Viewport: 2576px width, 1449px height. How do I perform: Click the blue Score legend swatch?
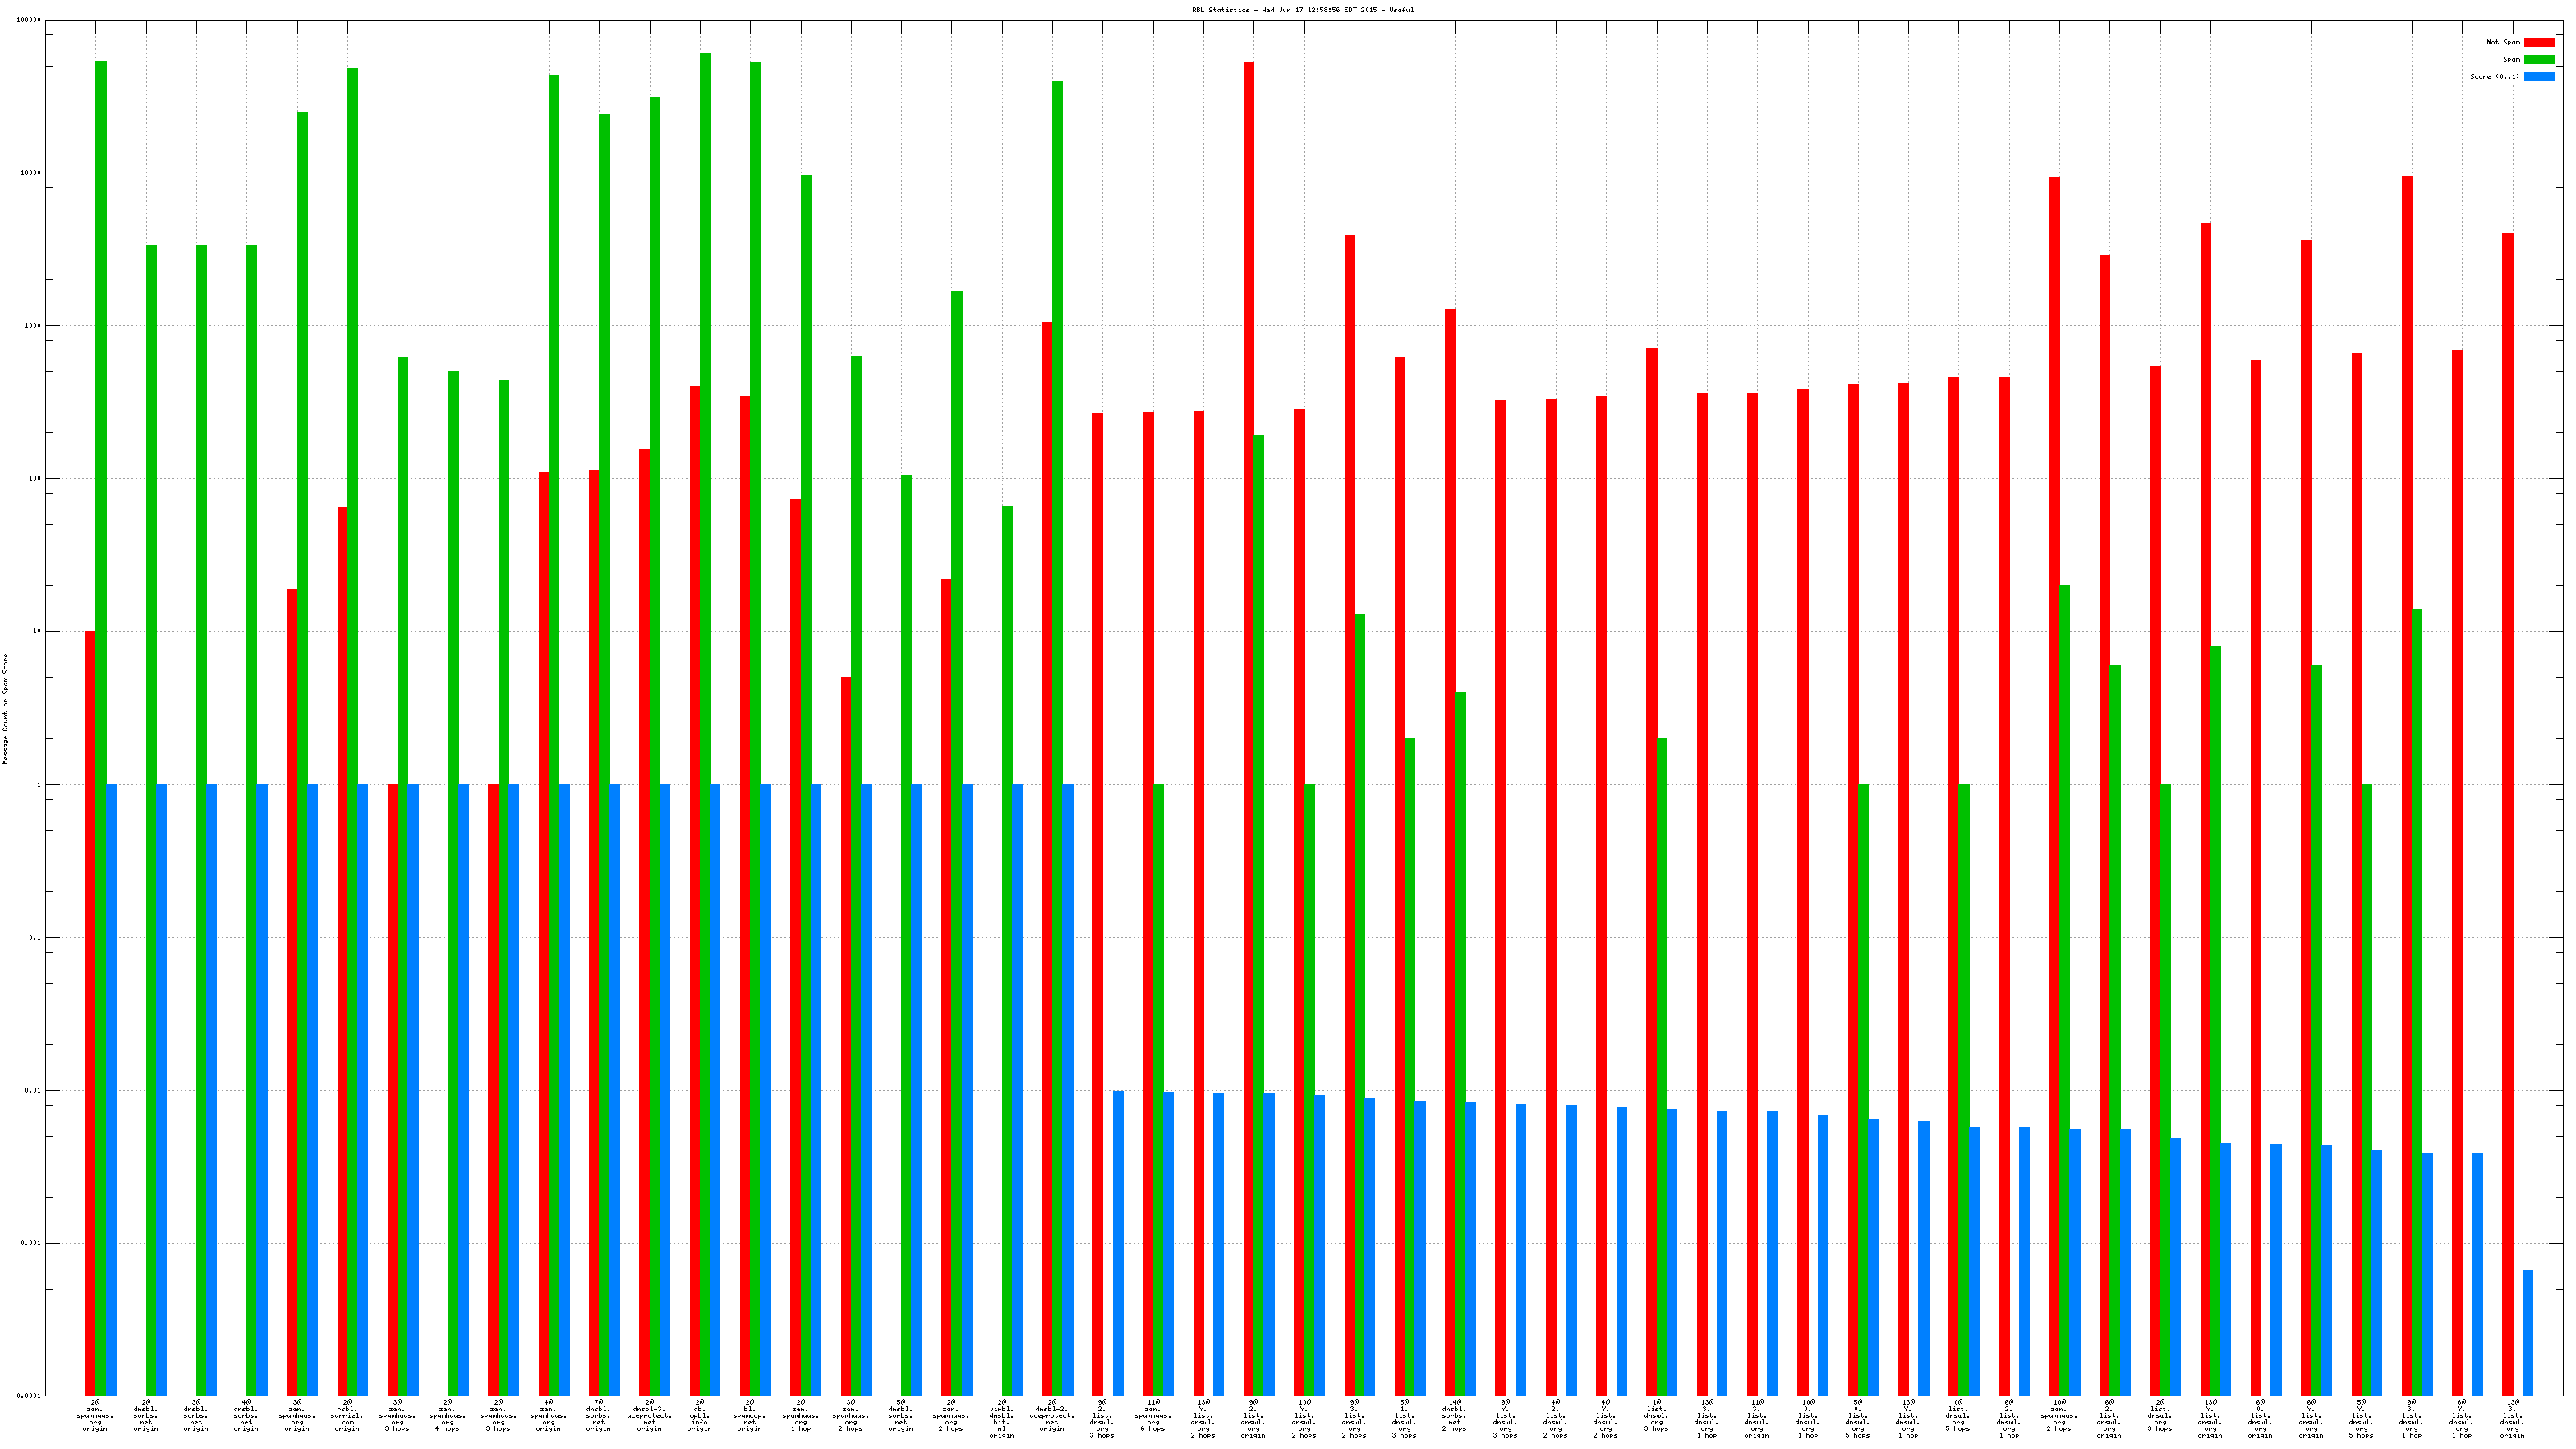2538,76
